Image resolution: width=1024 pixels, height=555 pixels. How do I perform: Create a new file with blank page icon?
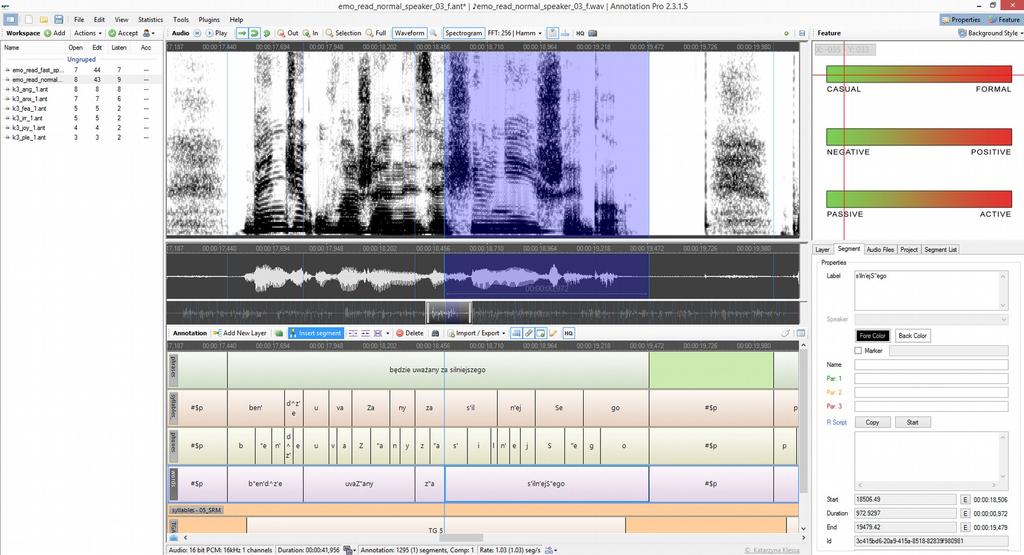click(29, 20)
